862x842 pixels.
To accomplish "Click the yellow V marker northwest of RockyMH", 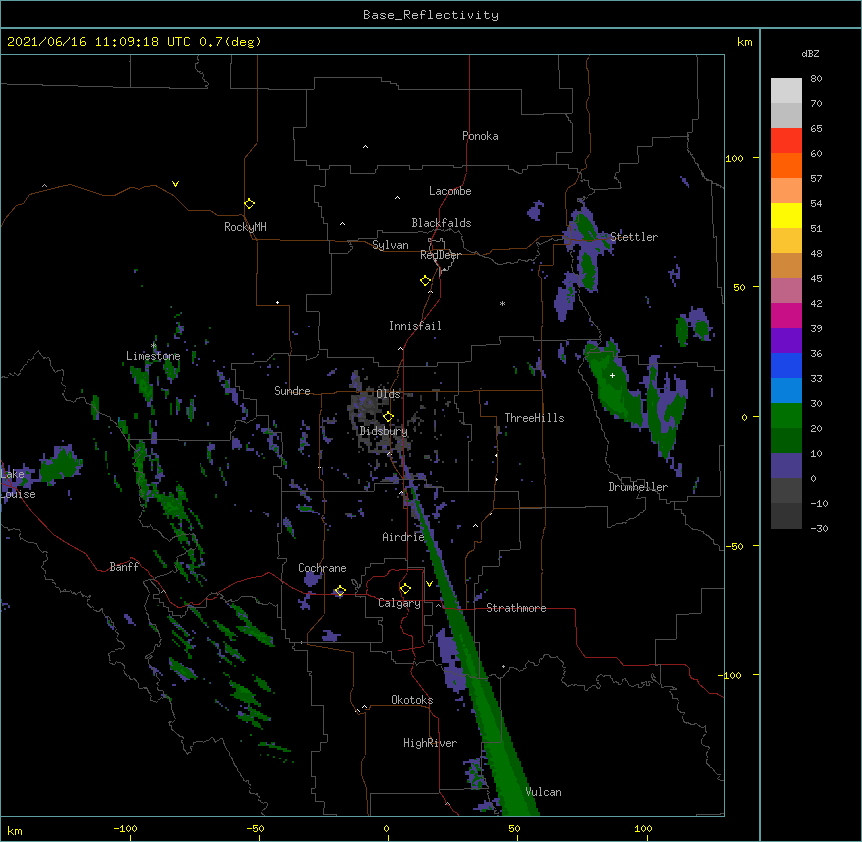I will 175,184.
